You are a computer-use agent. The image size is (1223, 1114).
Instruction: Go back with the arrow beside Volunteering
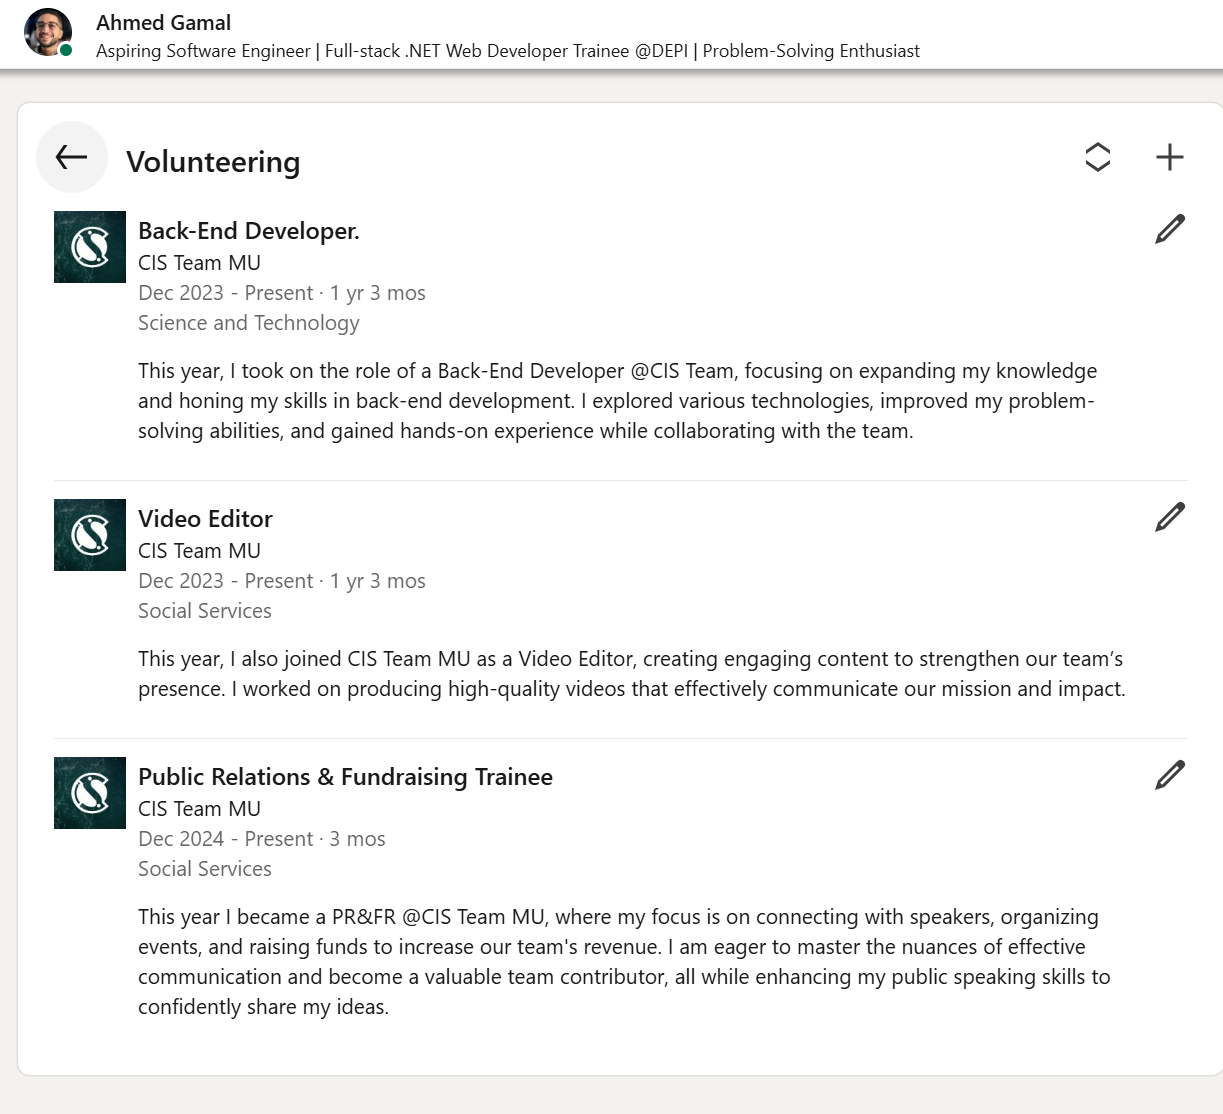[x=72, y=157]
